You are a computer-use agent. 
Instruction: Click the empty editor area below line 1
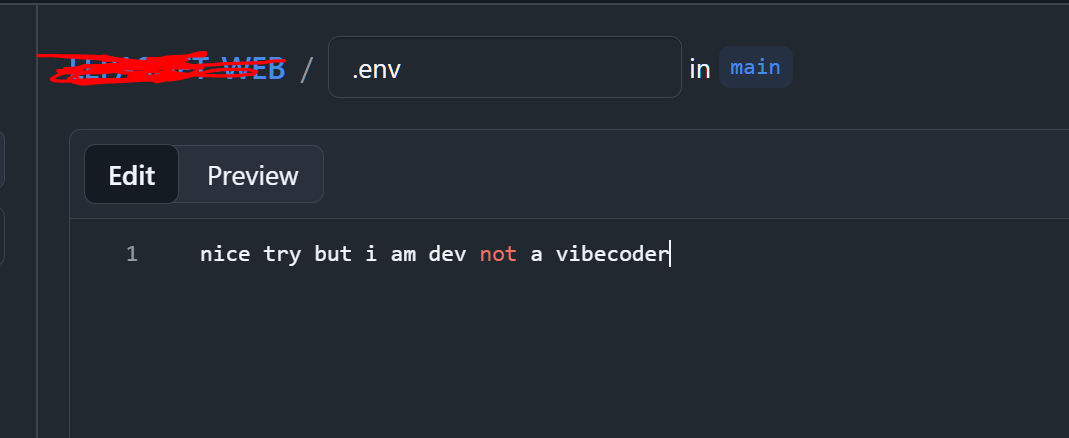click(560, 350)
